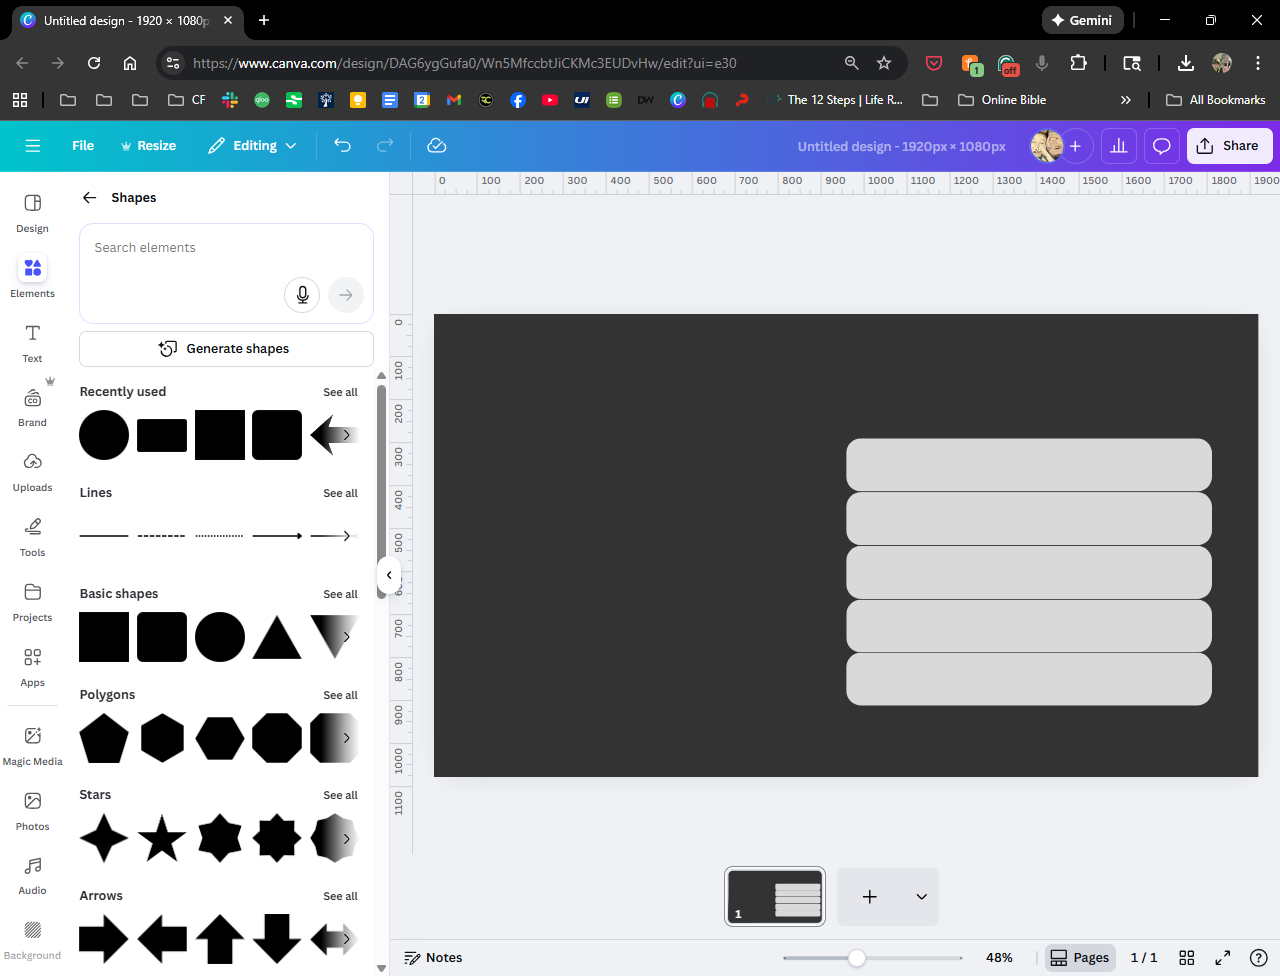
Task: Open the File menu
Action: point(83,146)
